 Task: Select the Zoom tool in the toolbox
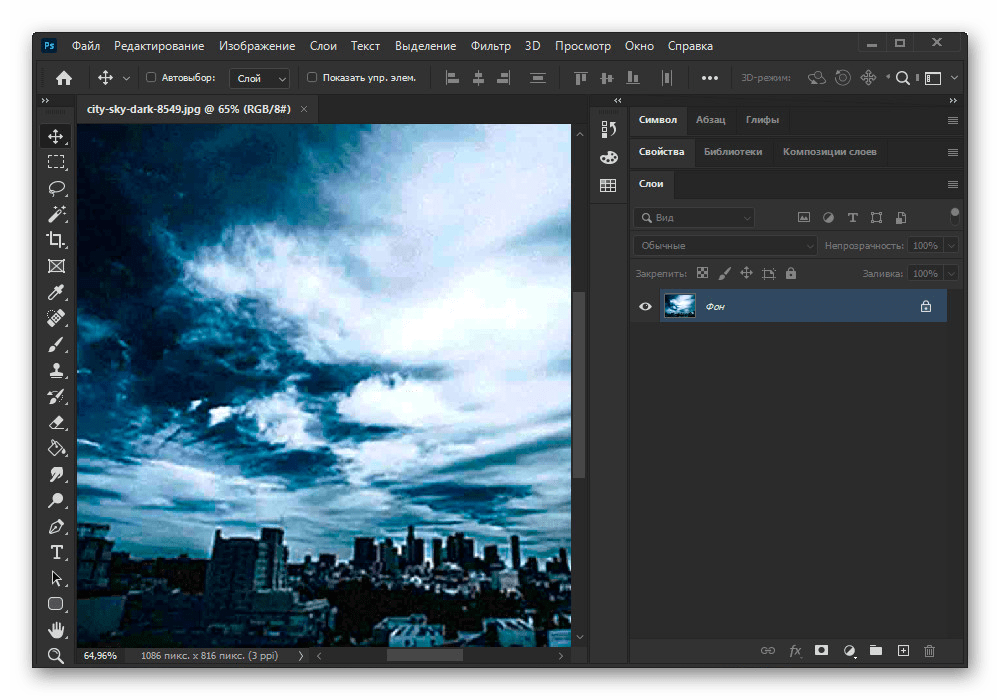point(56,655)
